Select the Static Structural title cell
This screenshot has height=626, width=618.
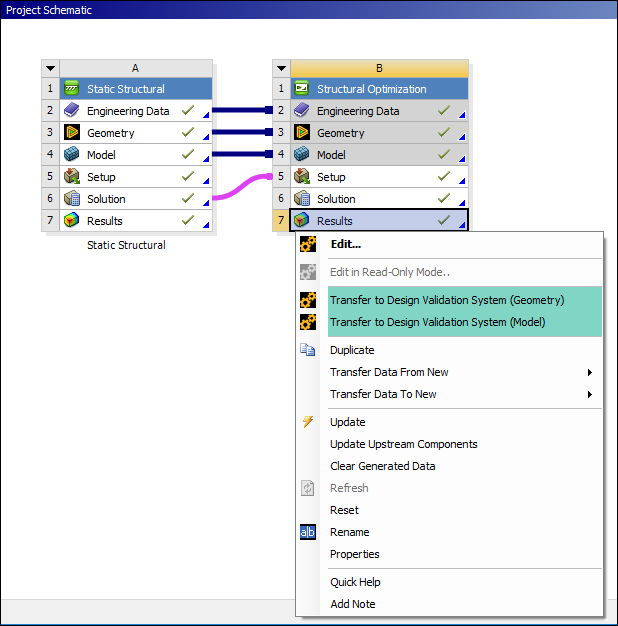pos(136,88)
